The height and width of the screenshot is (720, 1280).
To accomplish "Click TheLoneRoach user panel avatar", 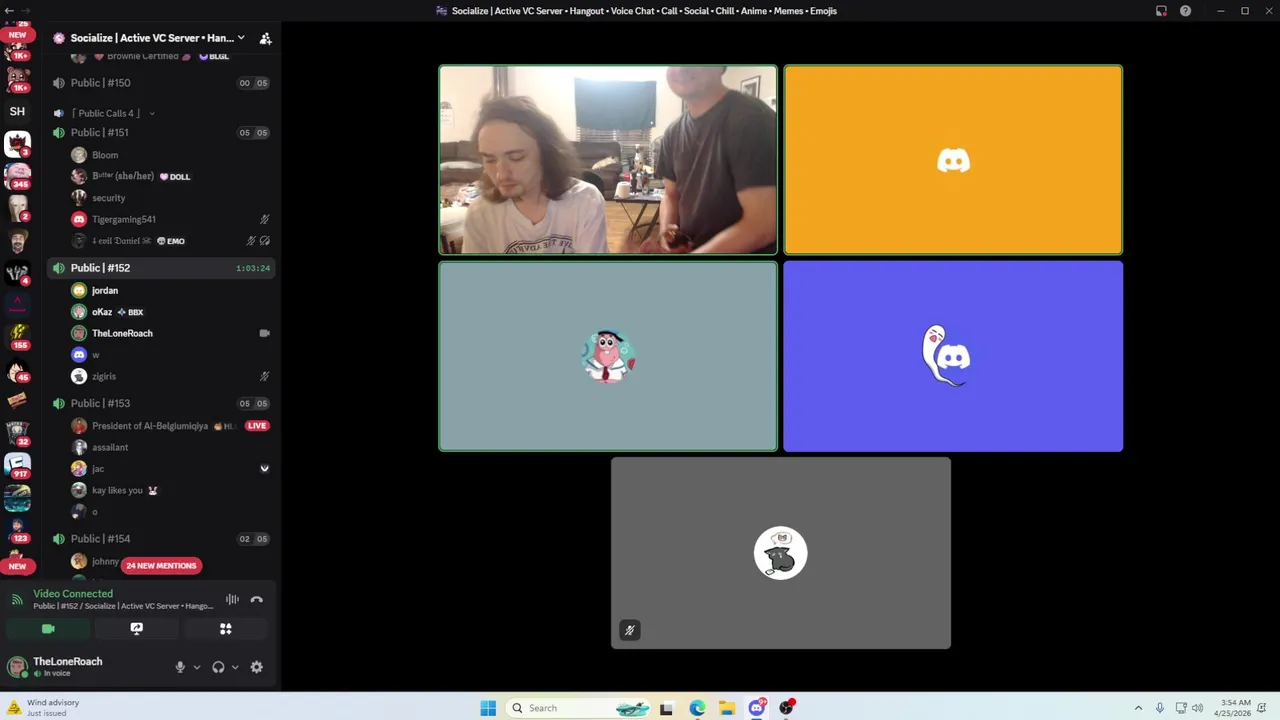I will [x=17, y=667].
